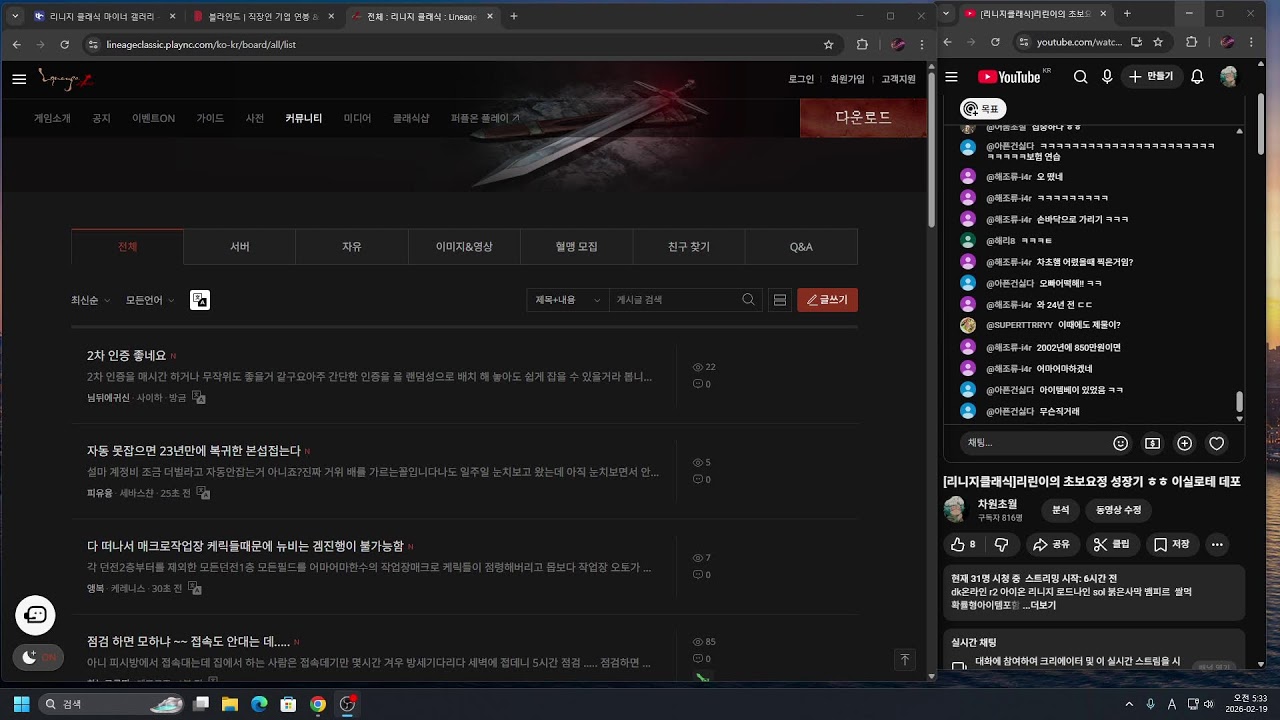Screen dimensions: 1280x720
Task: Open the 커뮤니티 nav menu
Action: (x=304, y=118)
